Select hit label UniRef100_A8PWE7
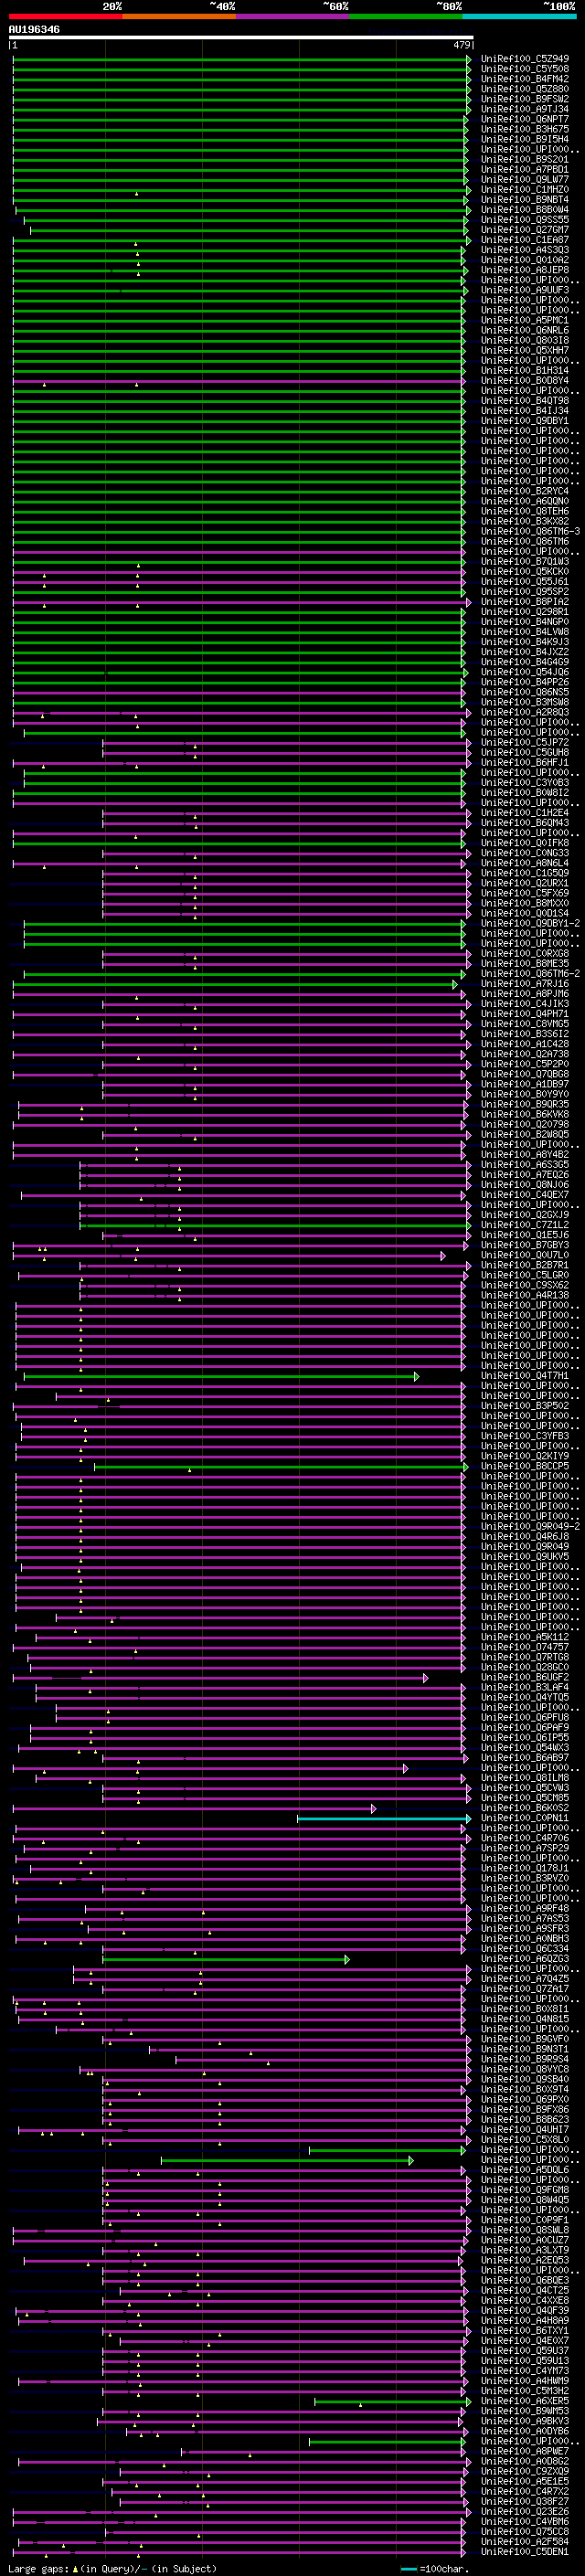 [x=525, y=2452]
